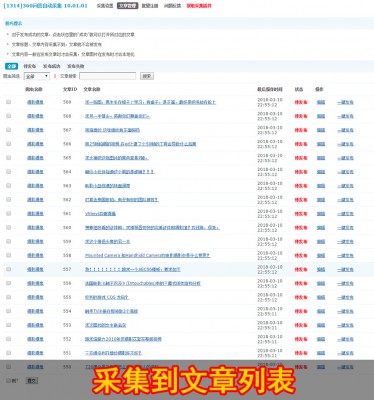Viewport: 374px width, 400px height.
Task: Click the timestamp cell of article 554
Action: pyautogui.click(x=270, y=311)
